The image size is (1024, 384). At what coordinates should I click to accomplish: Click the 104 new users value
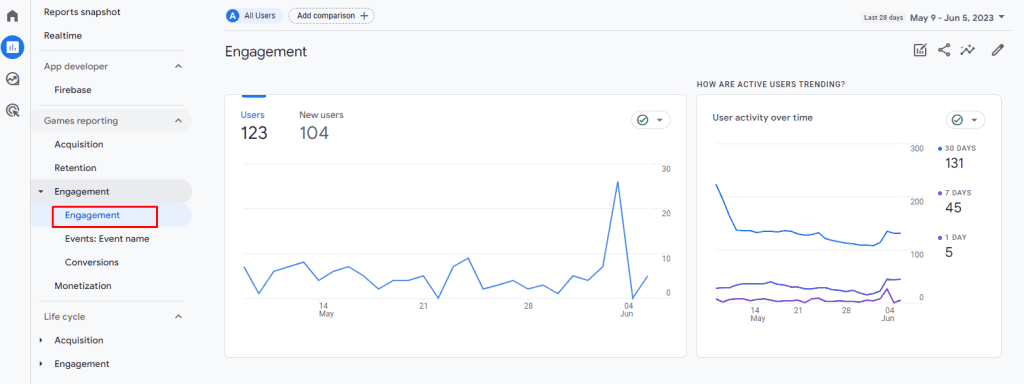point(314,133)
